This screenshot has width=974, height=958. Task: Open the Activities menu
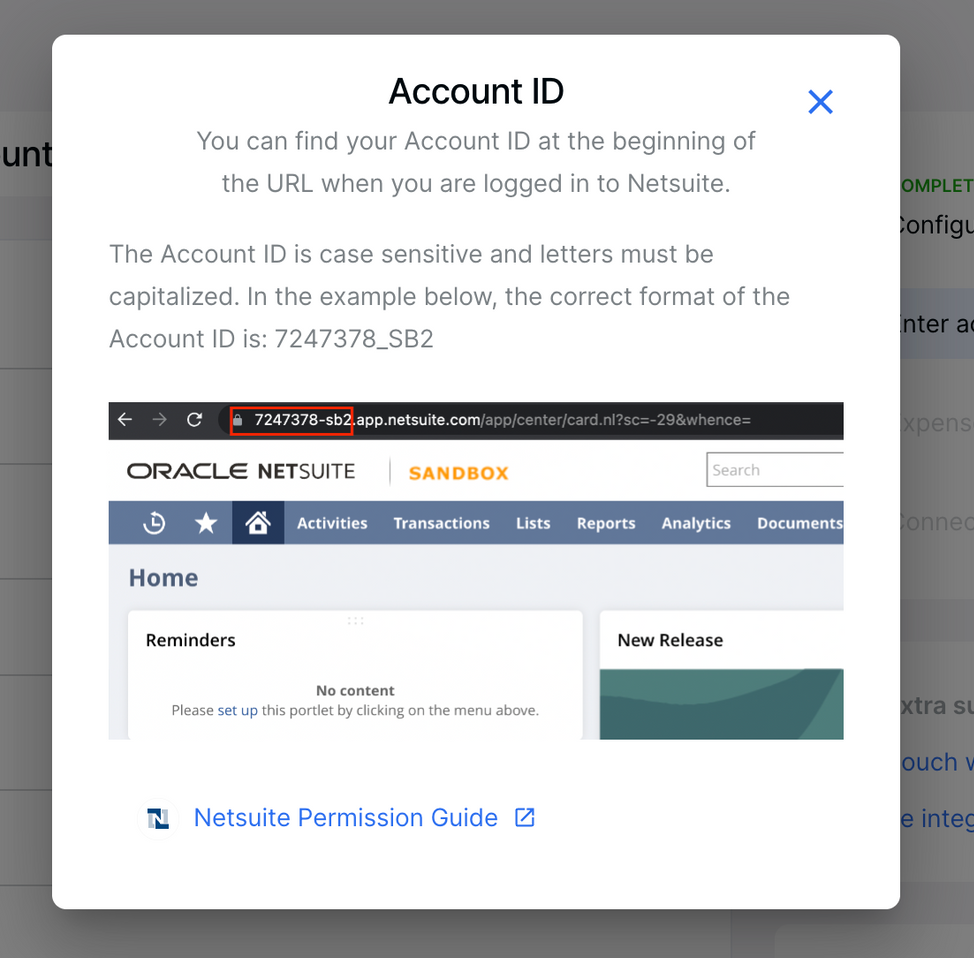(332, 523)
